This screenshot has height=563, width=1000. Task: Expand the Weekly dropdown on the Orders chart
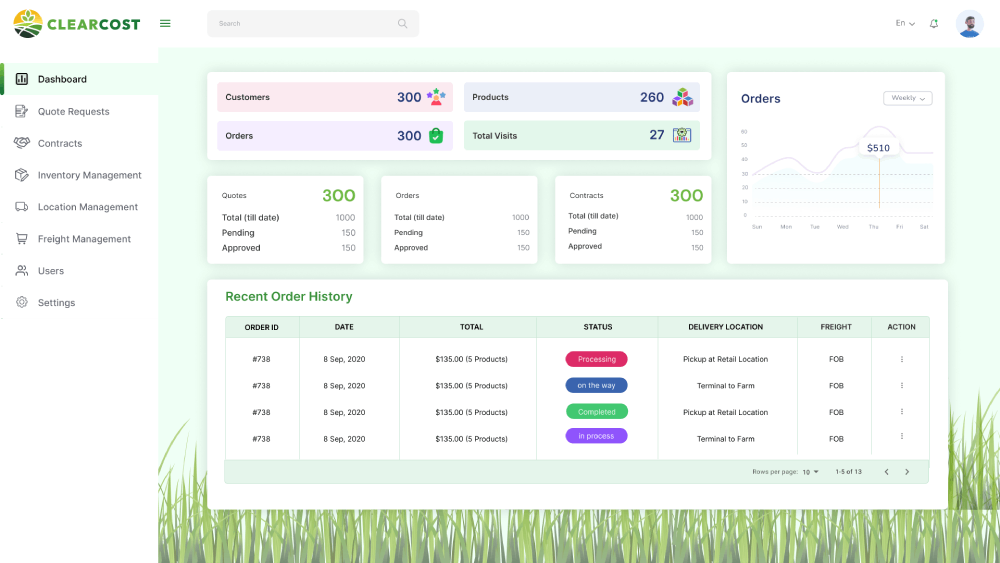click(x=908, y=98)
